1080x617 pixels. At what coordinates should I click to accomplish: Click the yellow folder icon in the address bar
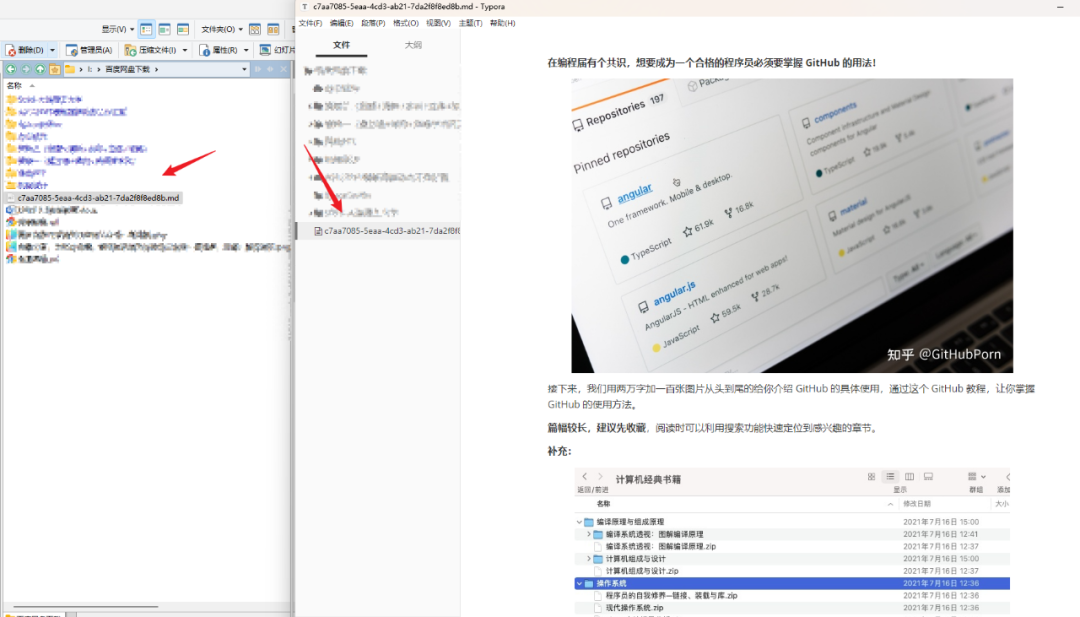(70, 70)
